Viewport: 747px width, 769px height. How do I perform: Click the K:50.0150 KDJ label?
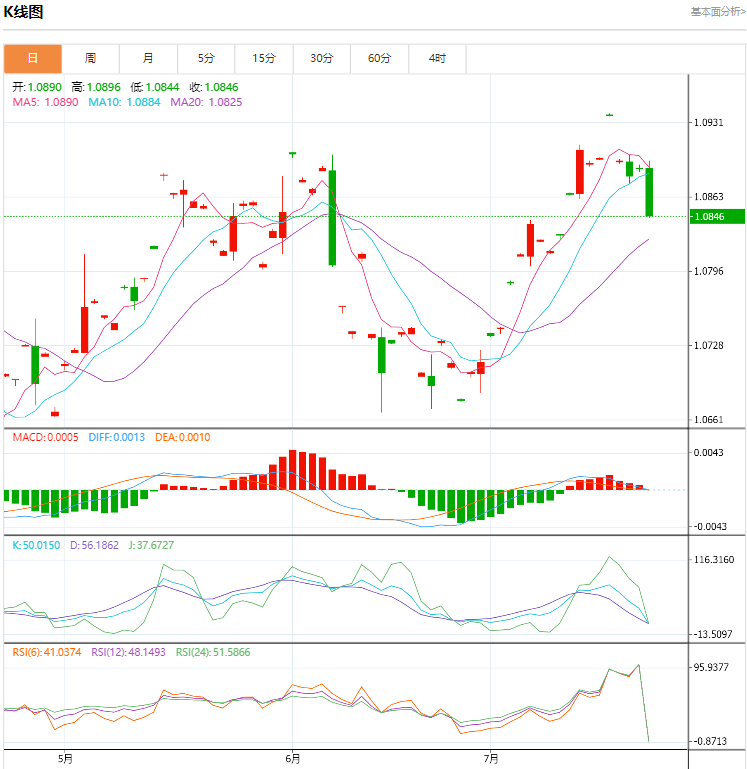tap(36, 545)
